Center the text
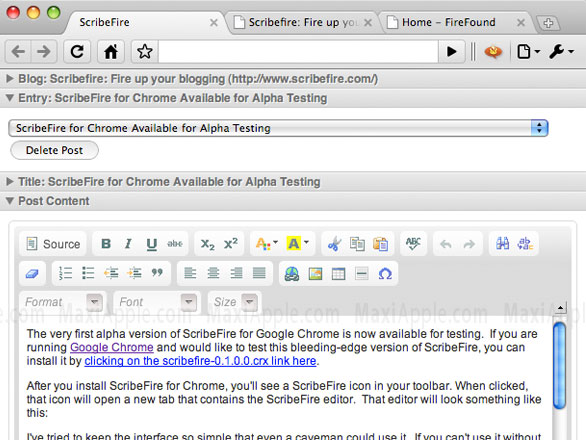The image size is (586, 440). (x=213, y=274)
